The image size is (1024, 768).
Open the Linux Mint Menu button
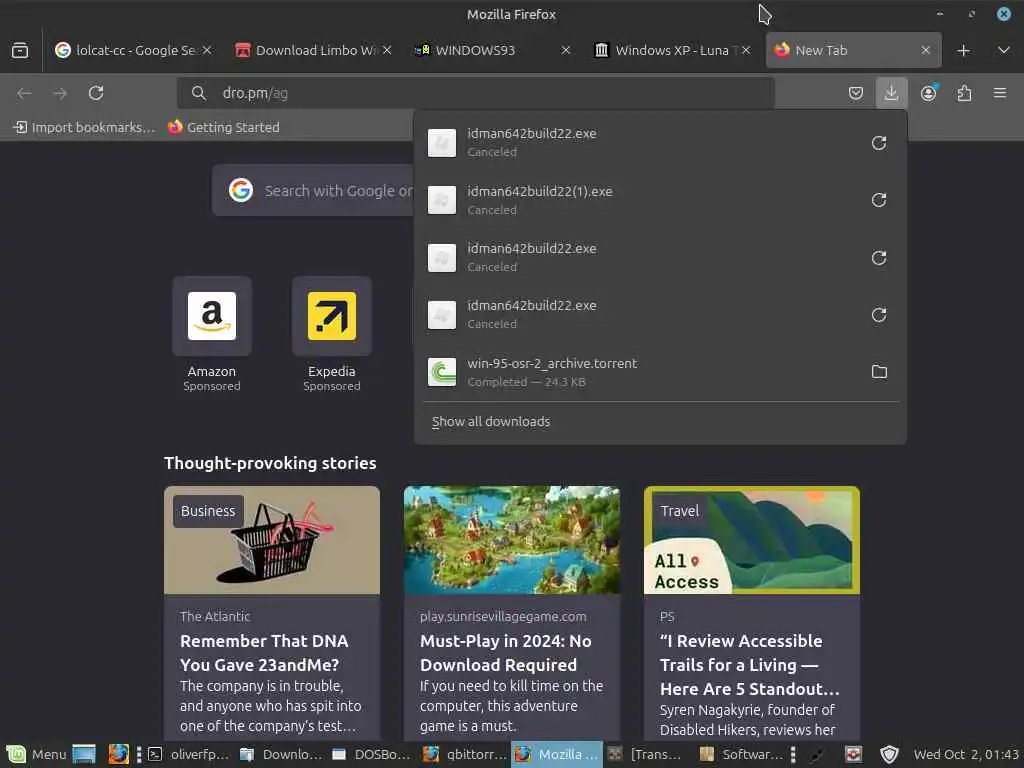(x=37, y=754)
